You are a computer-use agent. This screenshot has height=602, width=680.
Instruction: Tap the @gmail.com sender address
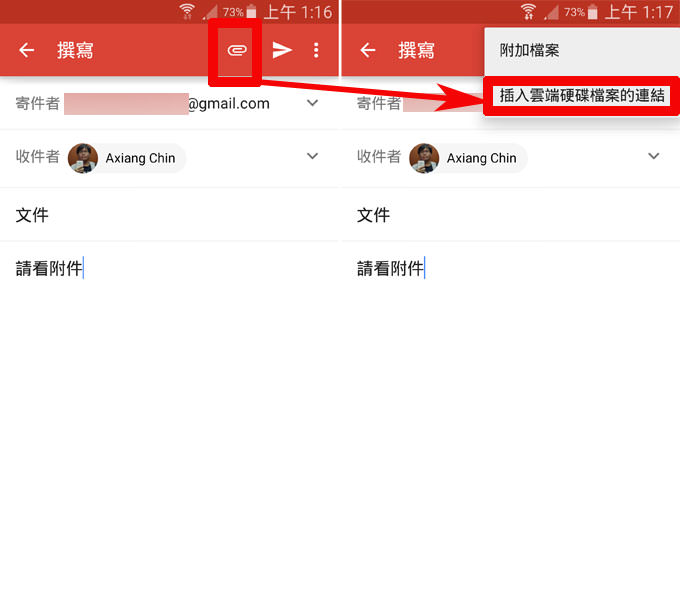point(229,104)
